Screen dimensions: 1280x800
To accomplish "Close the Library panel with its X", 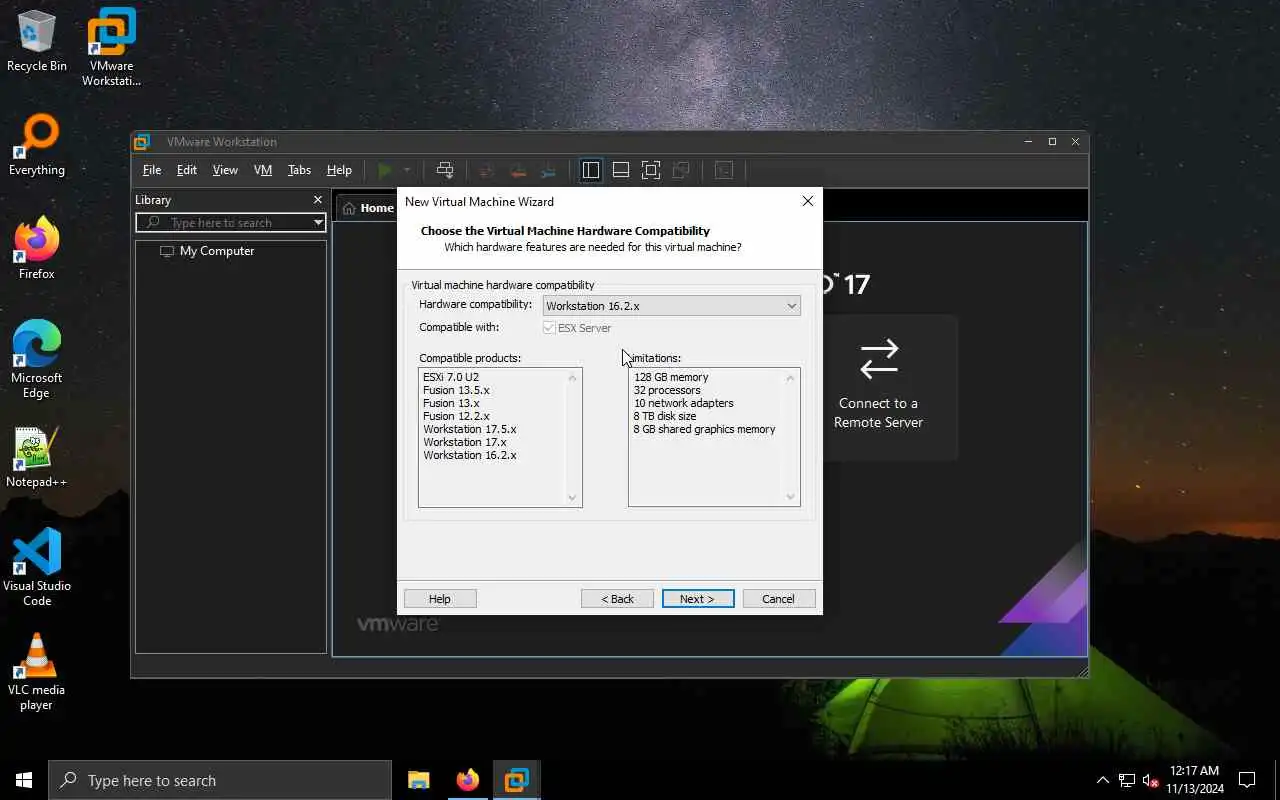I will (318, 200).
